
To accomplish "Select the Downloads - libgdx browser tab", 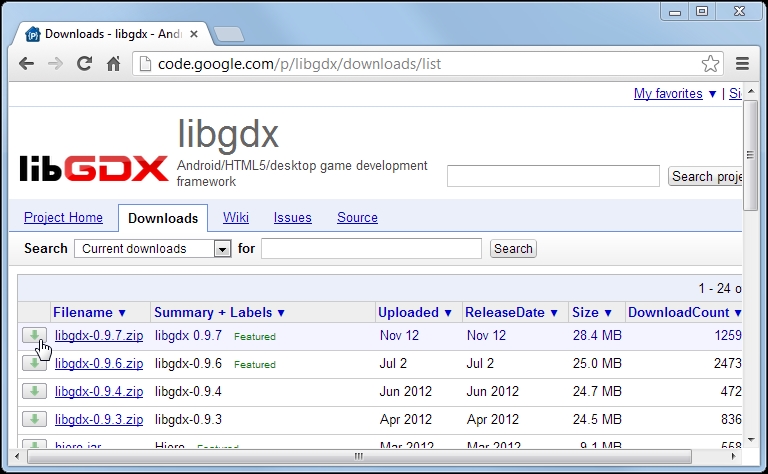I will click(x=113, y=34).
